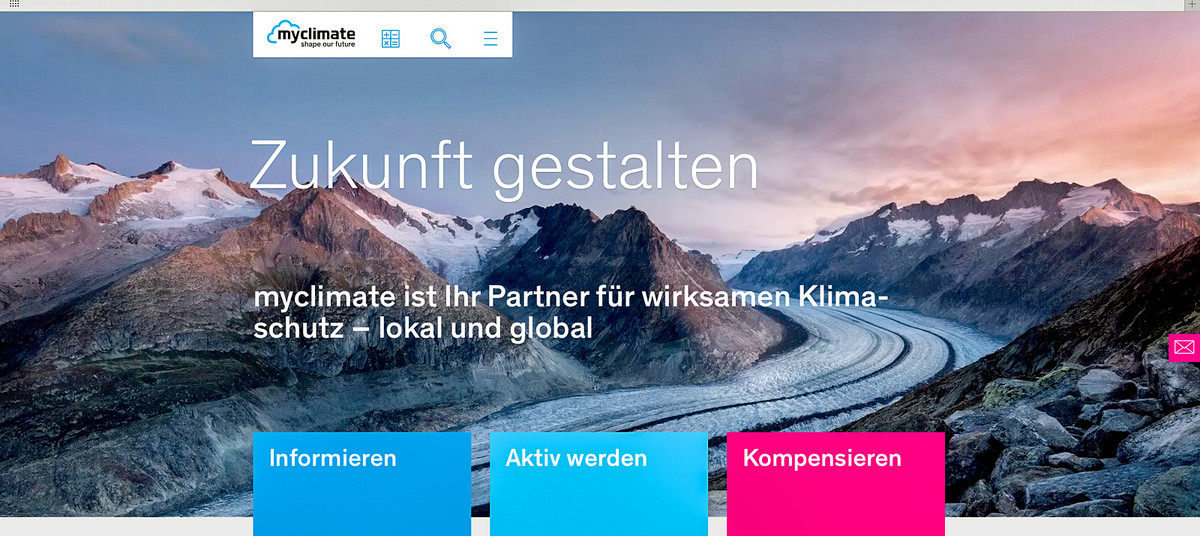Open the hamburger menu icon
The width and height of the screenshot is (1200, 536).
pyautogui.click(x=490, y=39)
